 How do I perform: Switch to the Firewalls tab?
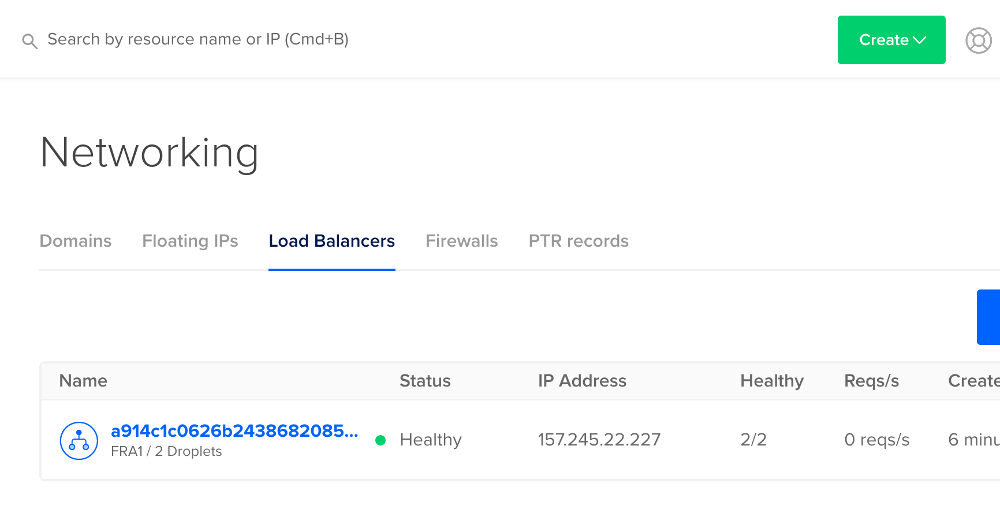tap(462, 241)
